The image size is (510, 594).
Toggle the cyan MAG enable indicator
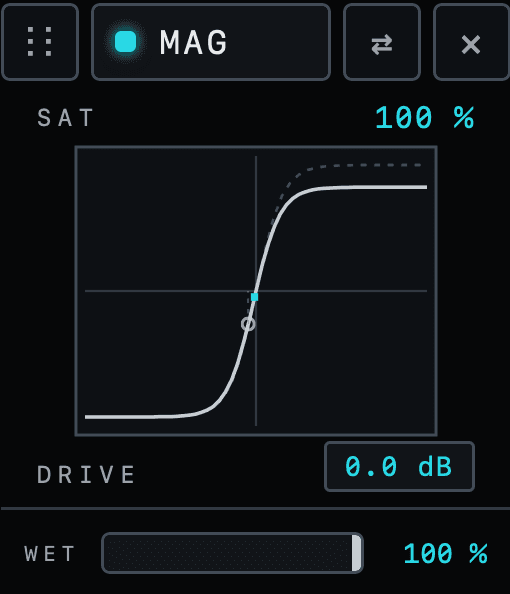point(125,42)
